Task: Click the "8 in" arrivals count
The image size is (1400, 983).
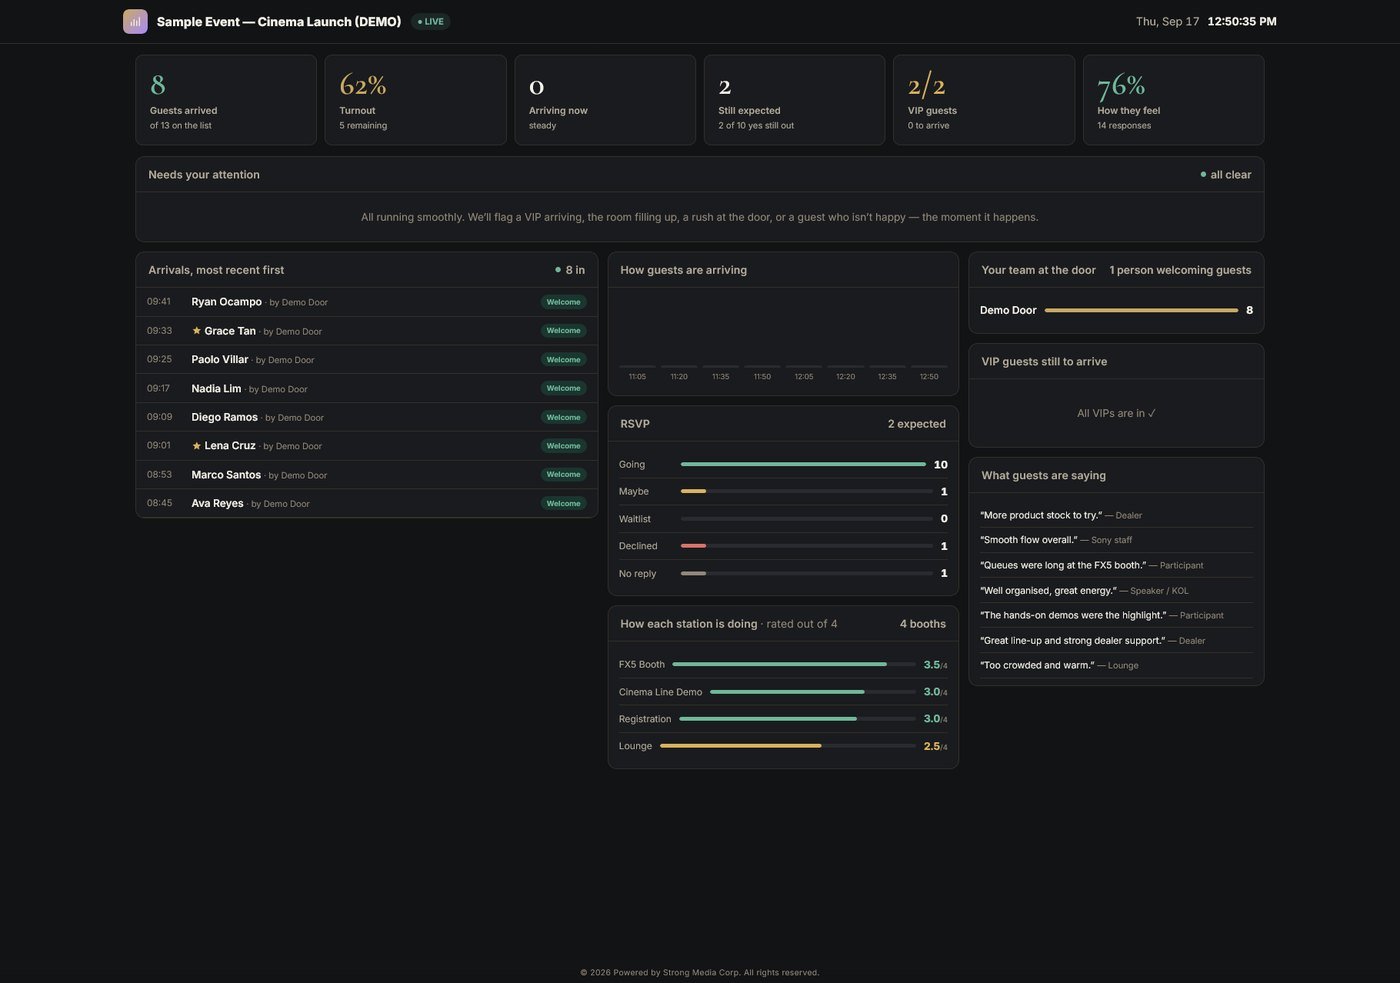Action: pyautogui.click(x=570, y=270)
